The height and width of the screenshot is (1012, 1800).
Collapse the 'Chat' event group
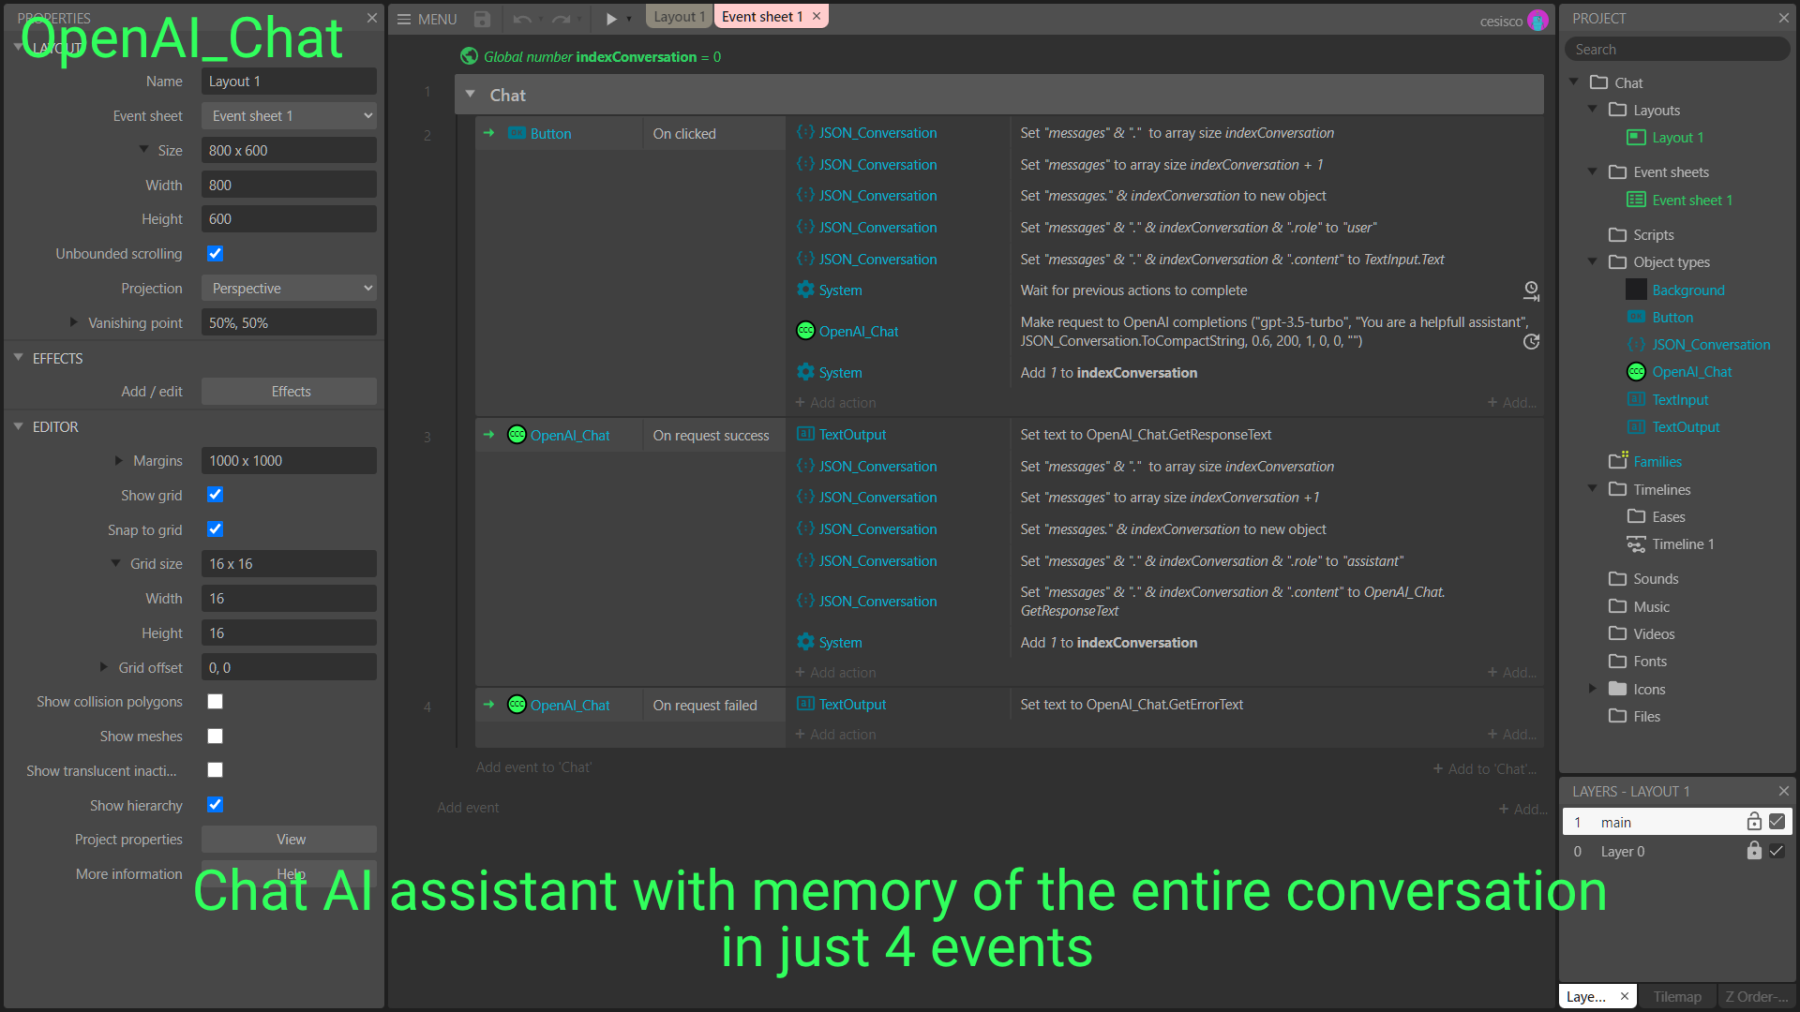tap(471, 94)
